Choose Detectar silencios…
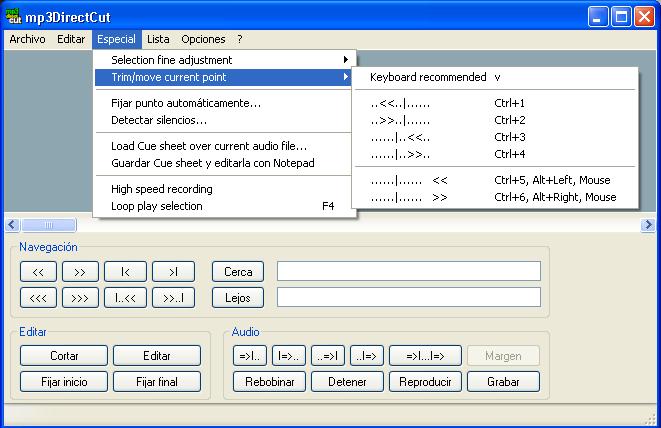The width and height of the screenshot is (661, 428). click(x=223, y=120)
